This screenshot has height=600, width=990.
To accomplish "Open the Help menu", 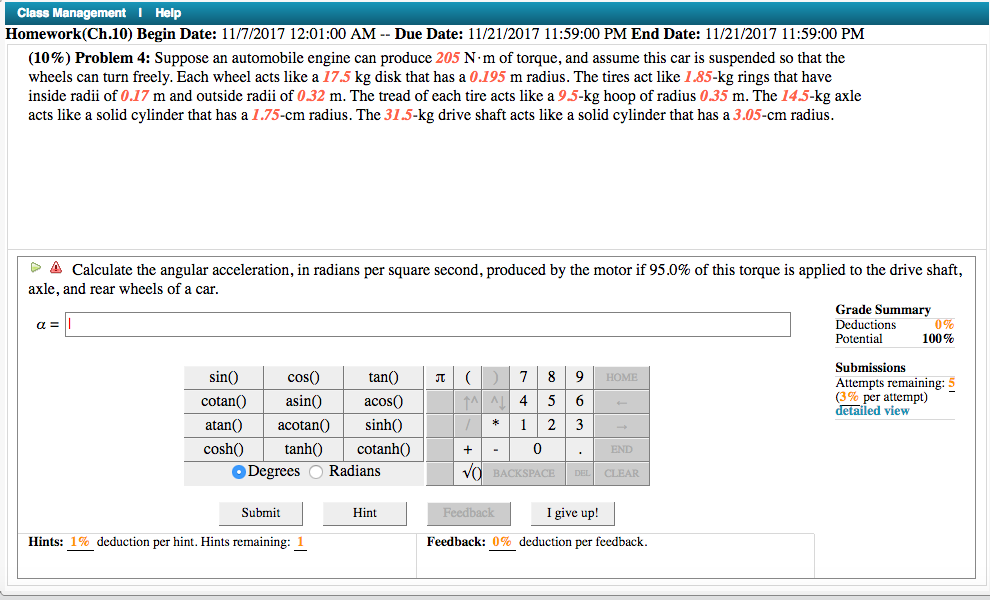I will pos(167,12).
